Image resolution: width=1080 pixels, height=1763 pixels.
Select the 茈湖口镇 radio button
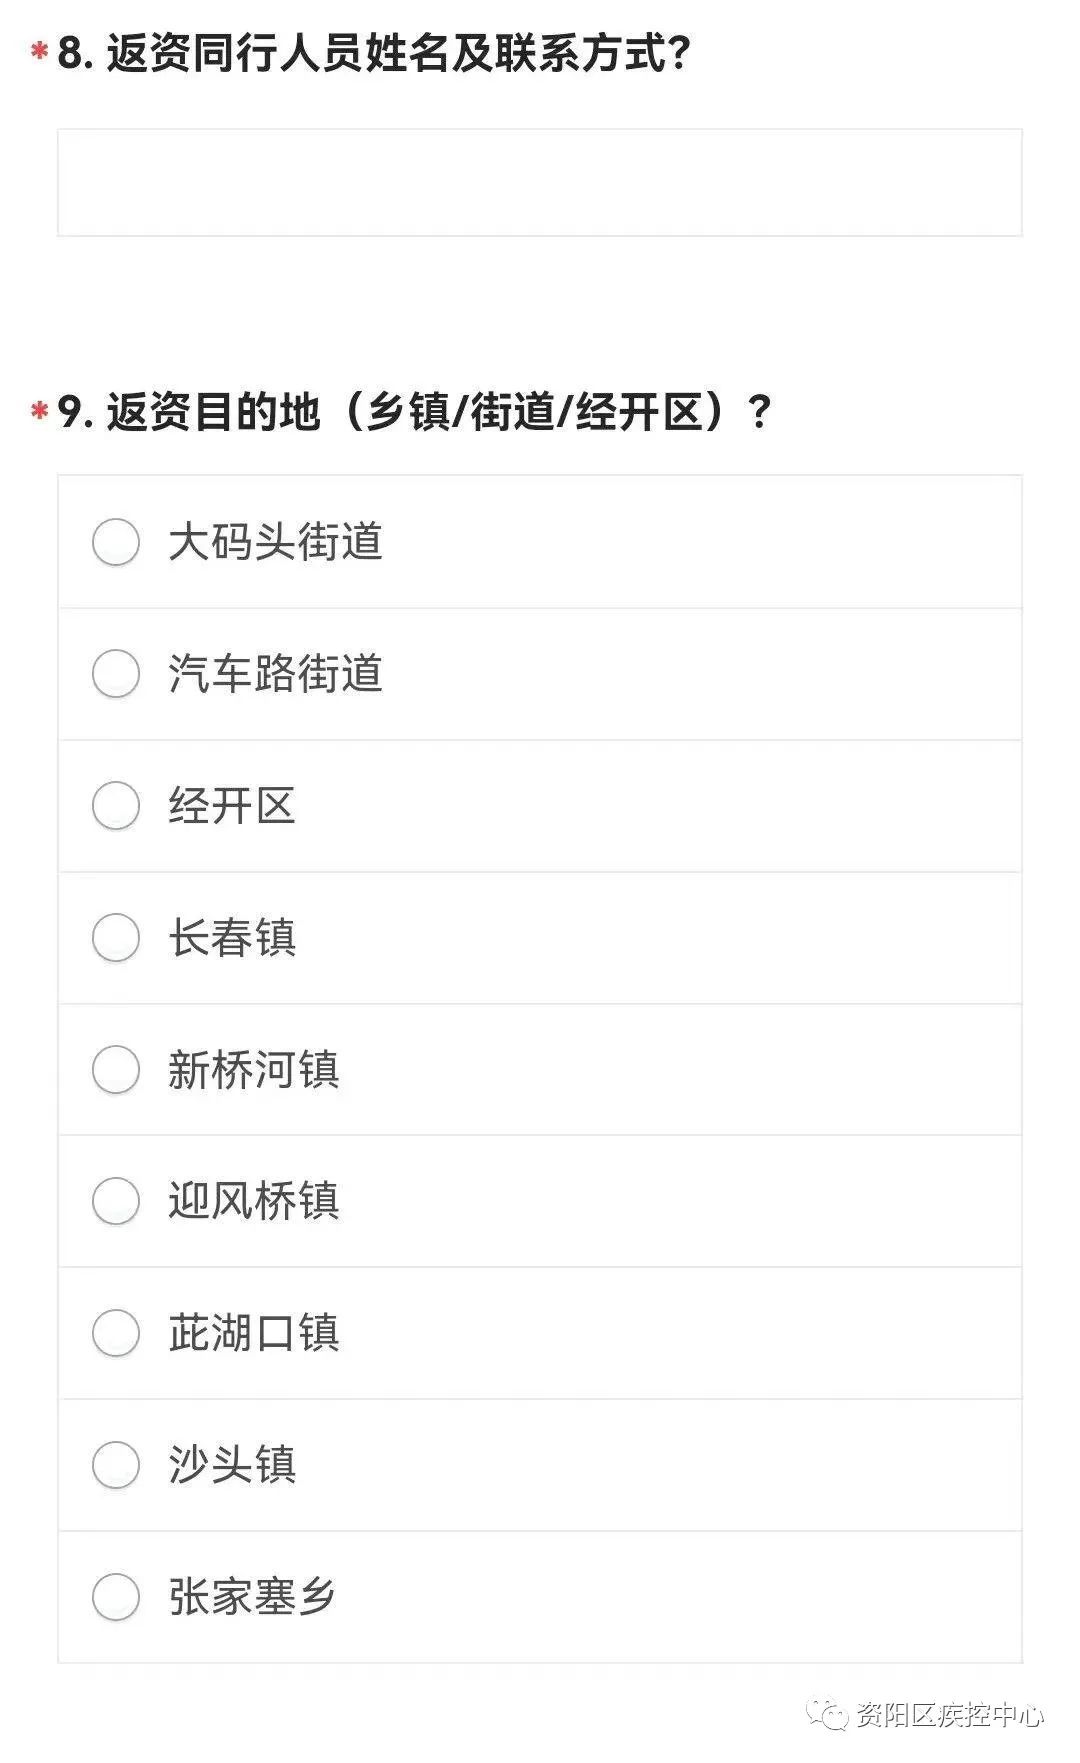[x=116, y=1333]
